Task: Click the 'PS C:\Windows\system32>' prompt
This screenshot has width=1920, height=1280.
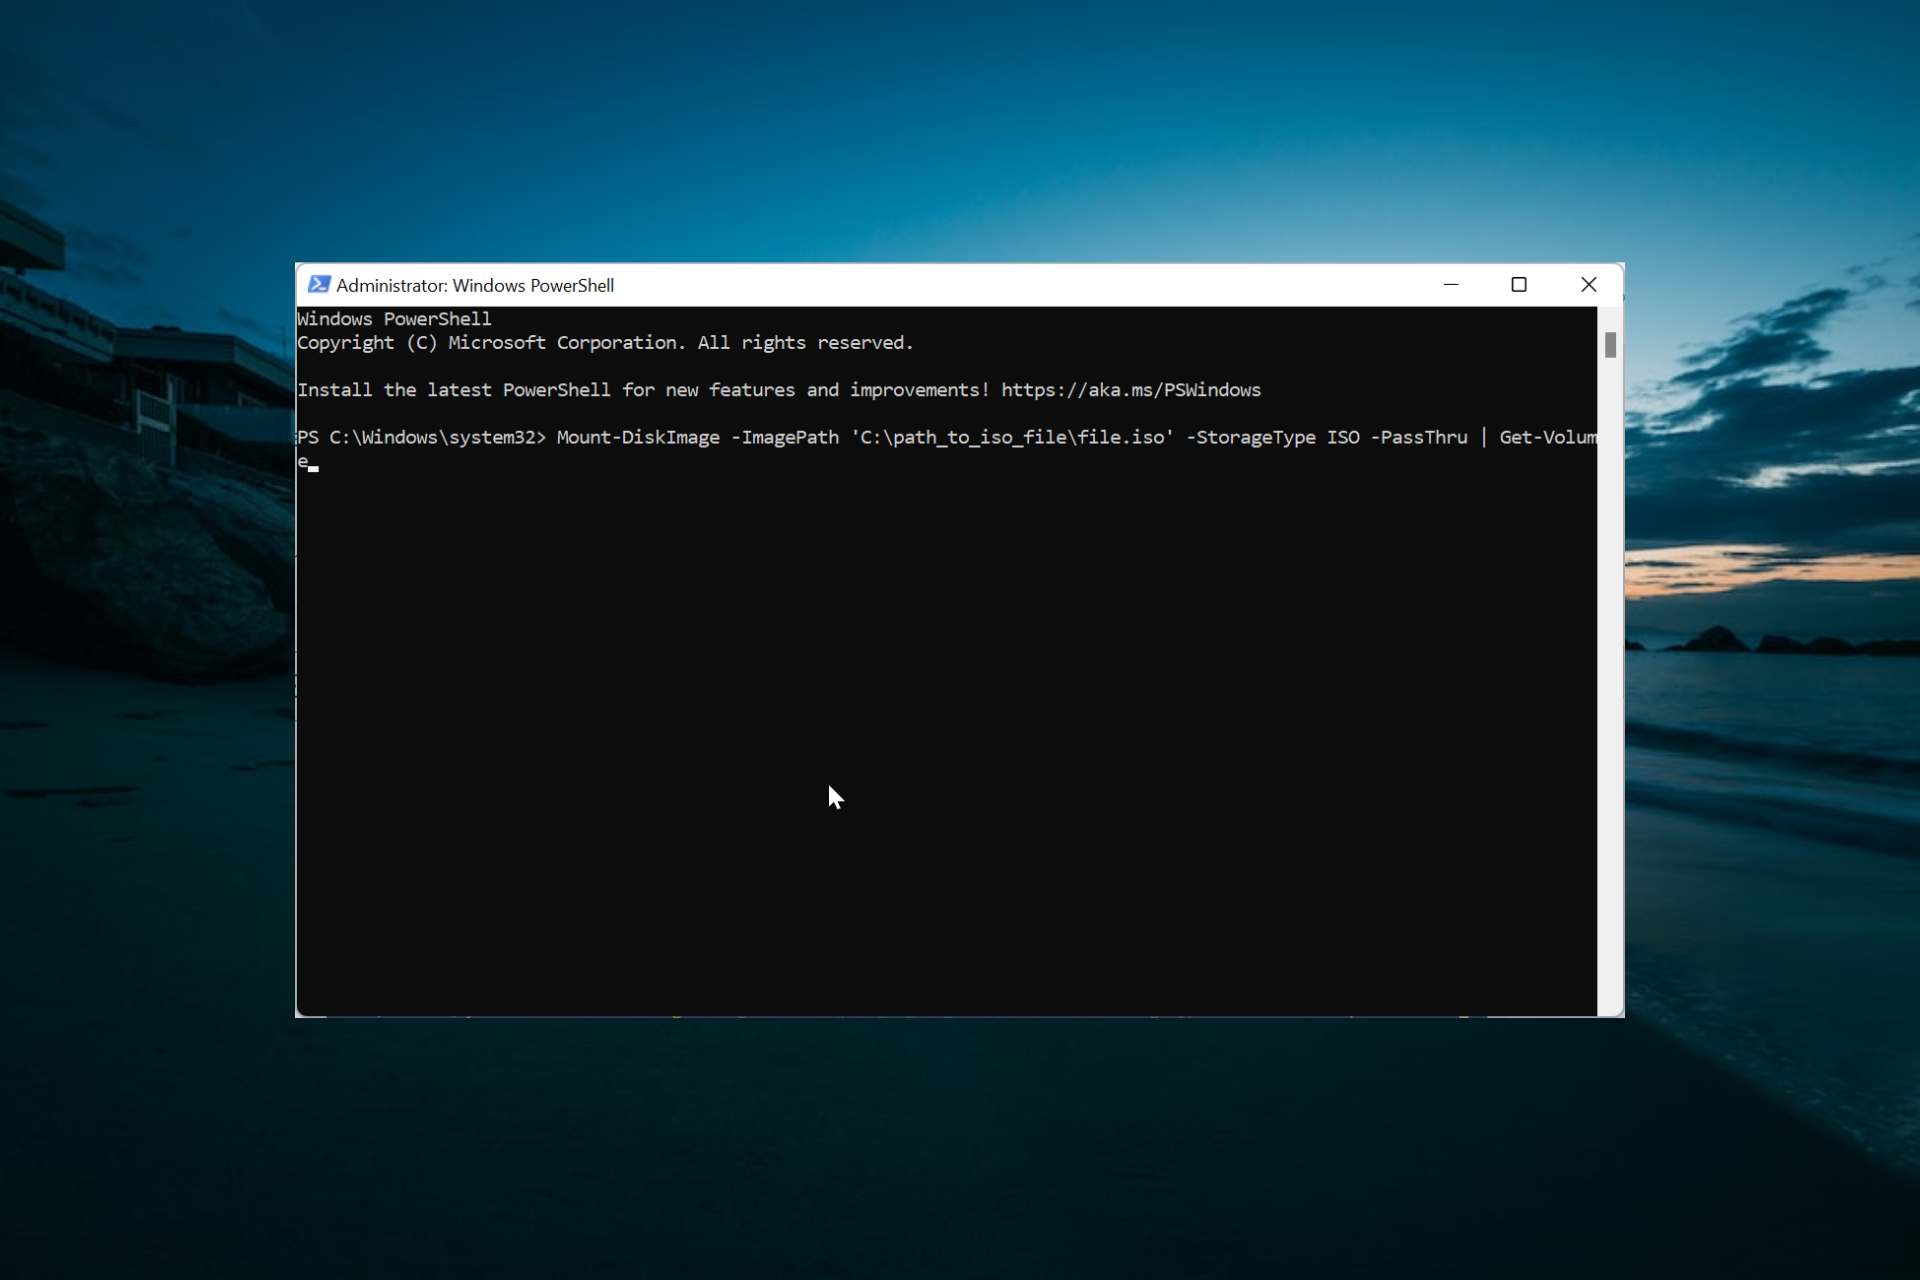Action: [422, 437]
